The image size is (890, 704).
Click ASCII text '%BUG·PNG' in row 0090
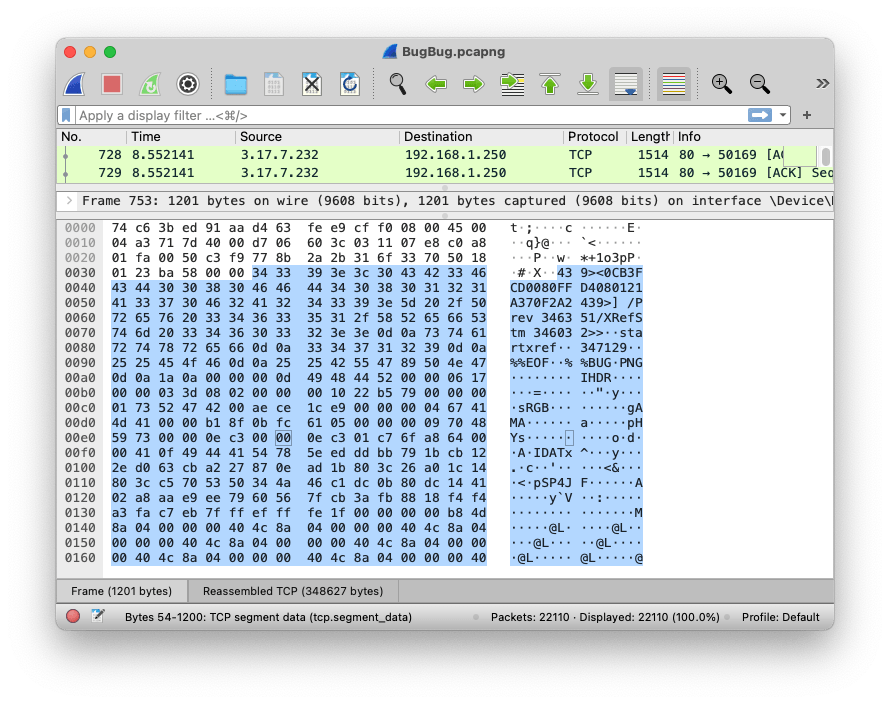pos(611,363)
